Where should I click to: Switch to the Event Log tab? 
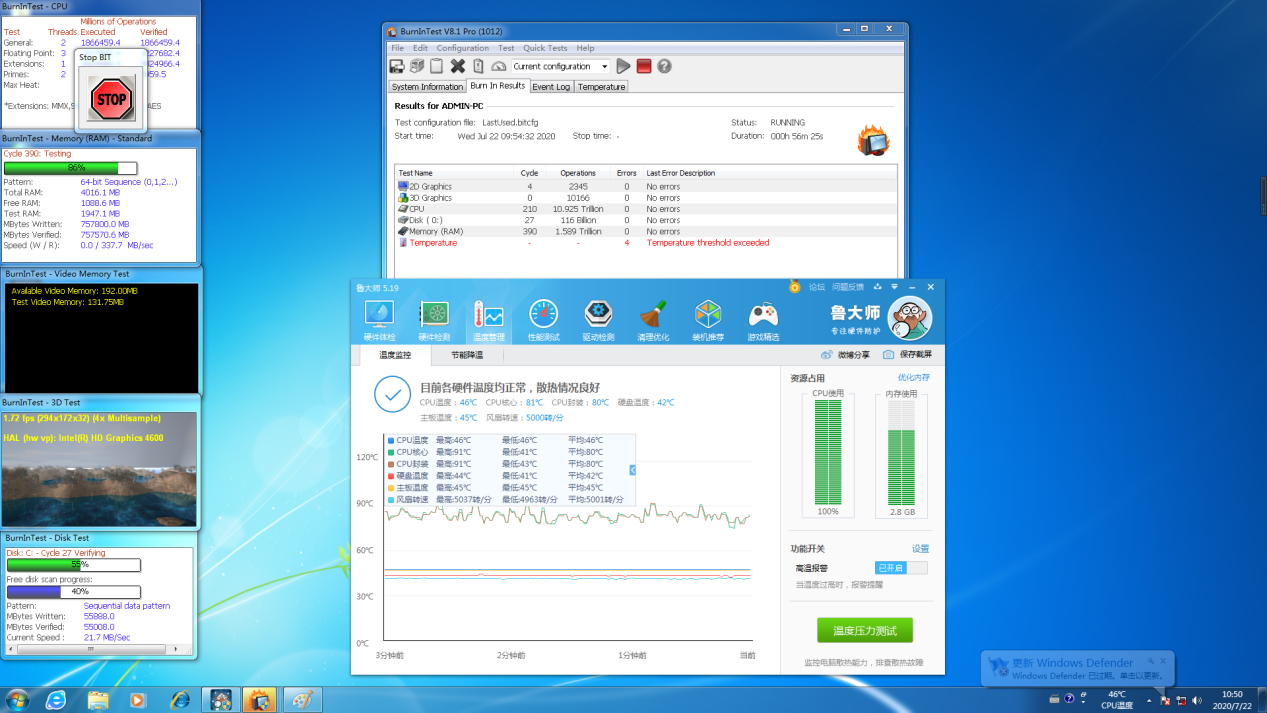pos(550,87)
